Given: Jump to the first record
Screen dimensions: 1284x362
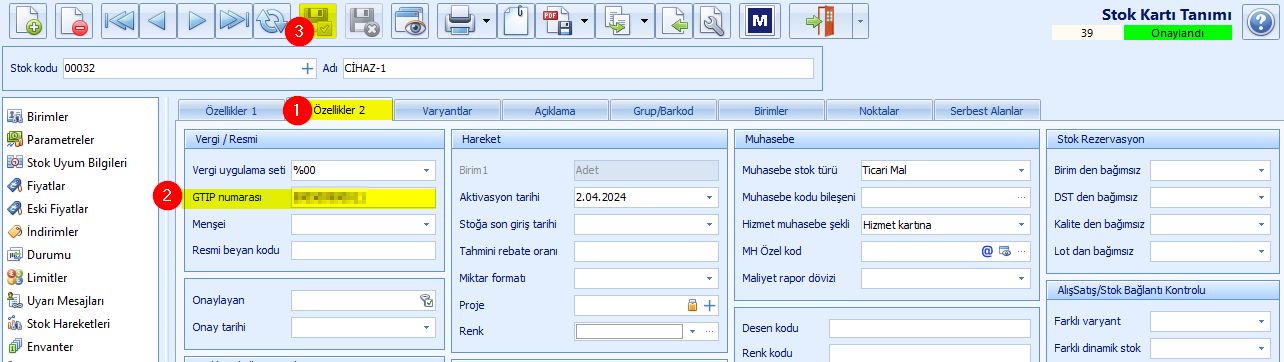Looking at the screenshot, I should pos(119,21).
